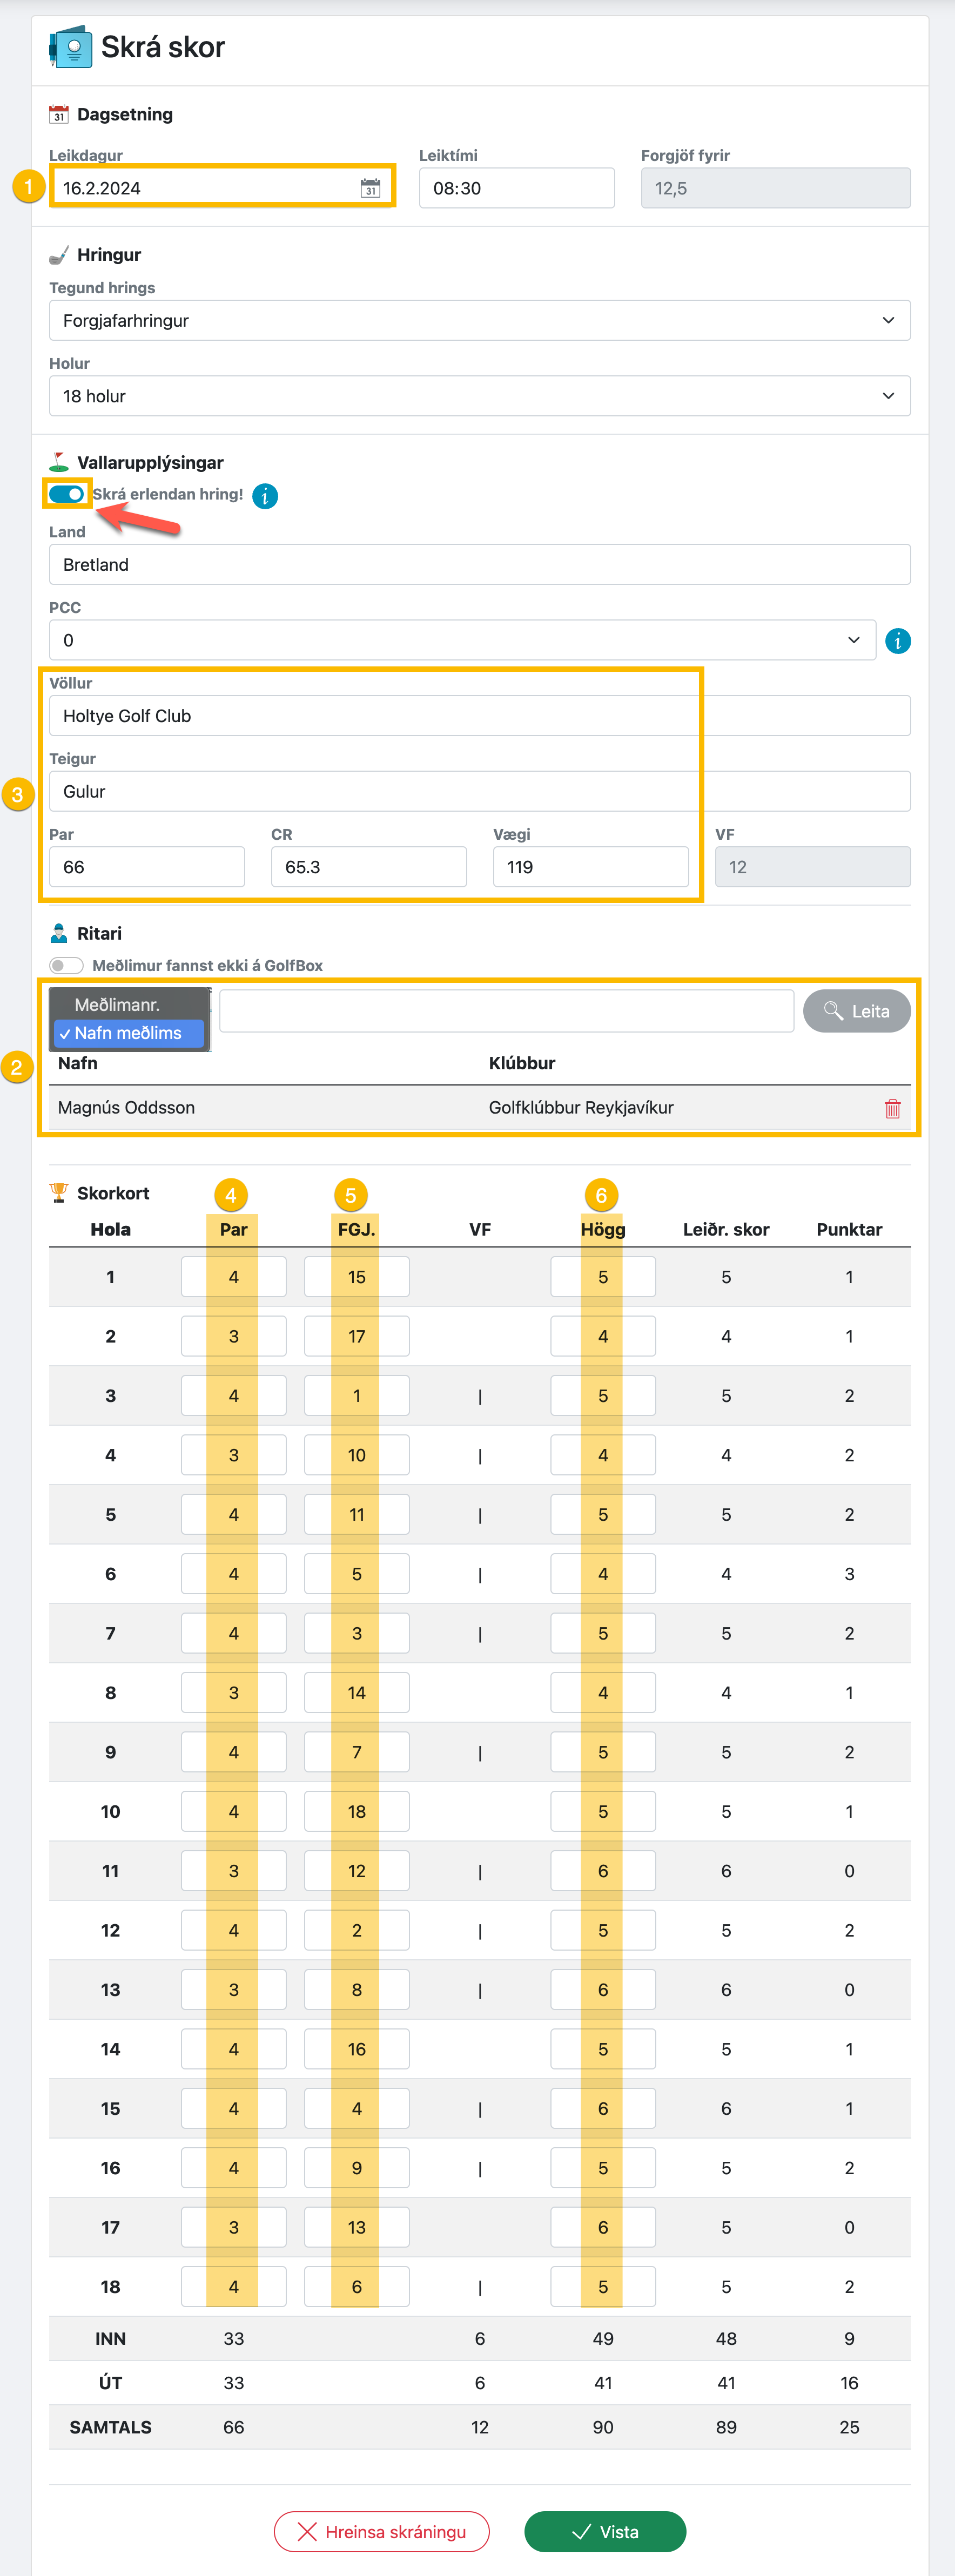Disable the Skrá erlendan hring toggle

click(67, 494)
